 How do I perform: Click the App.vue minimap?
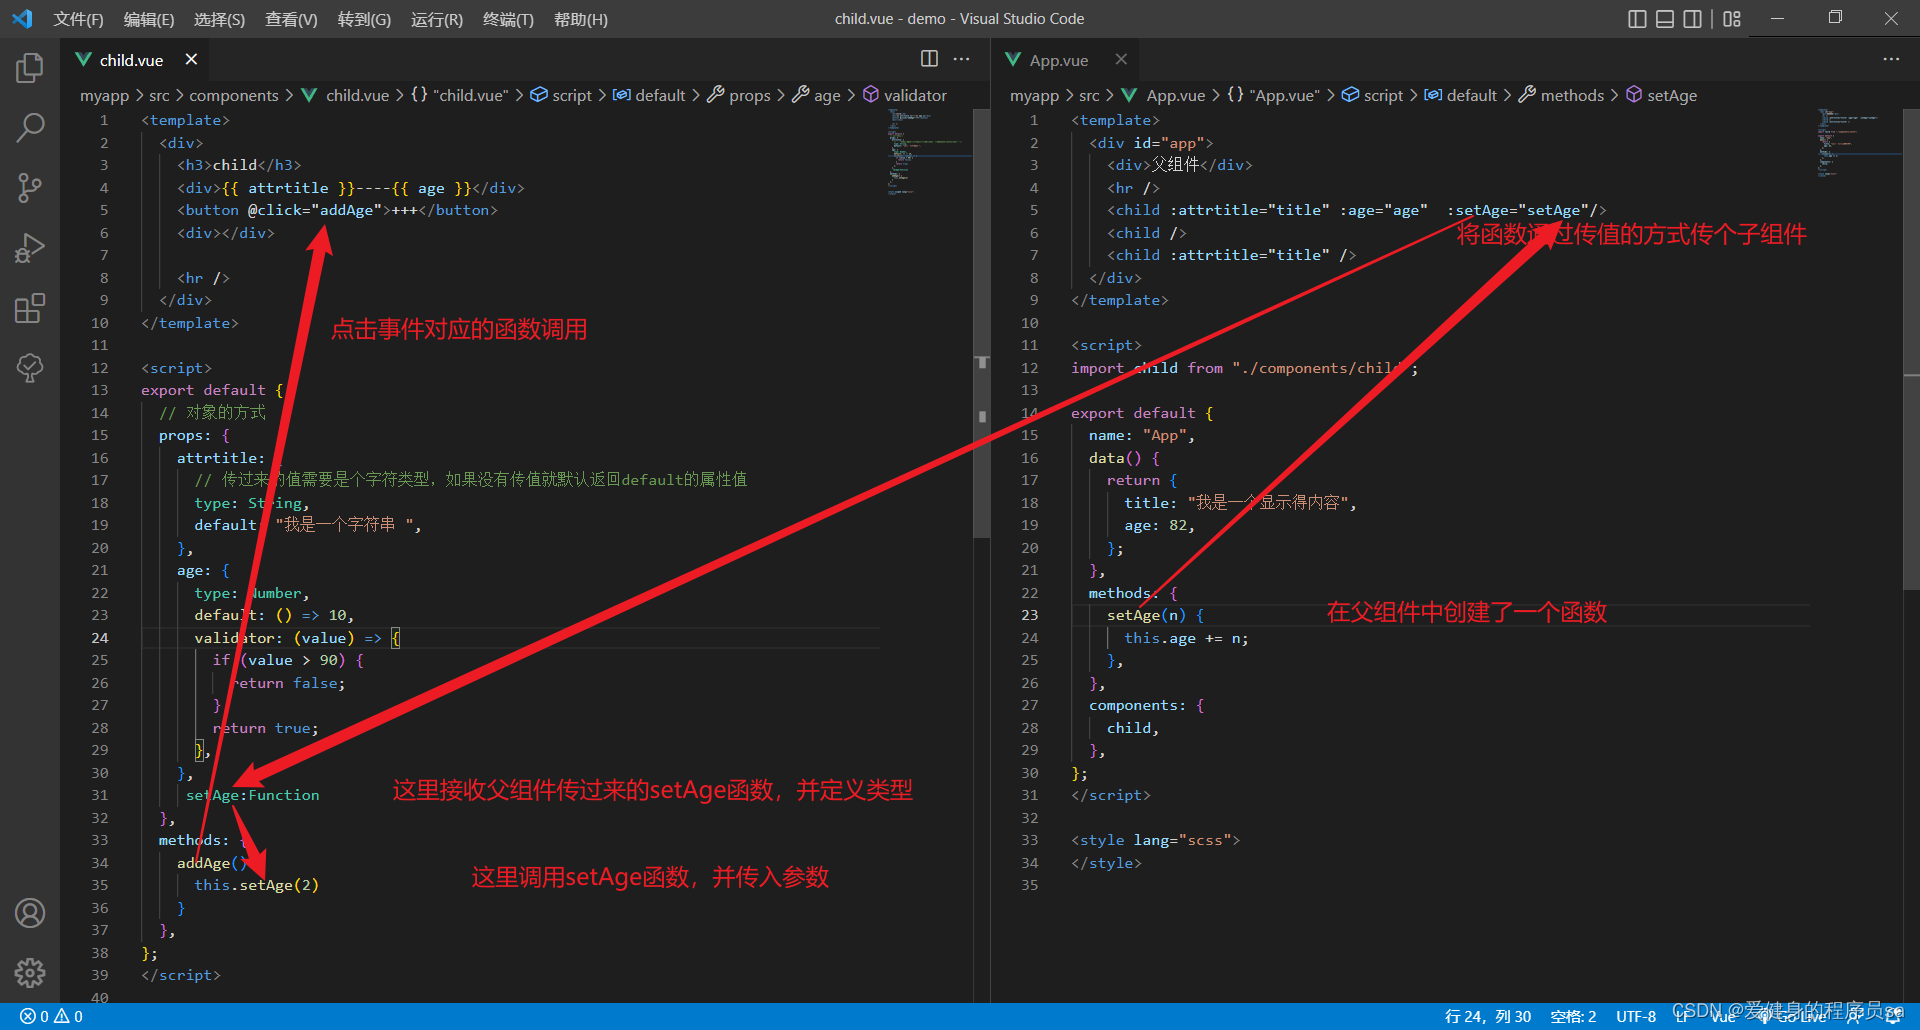[1858, 142]
